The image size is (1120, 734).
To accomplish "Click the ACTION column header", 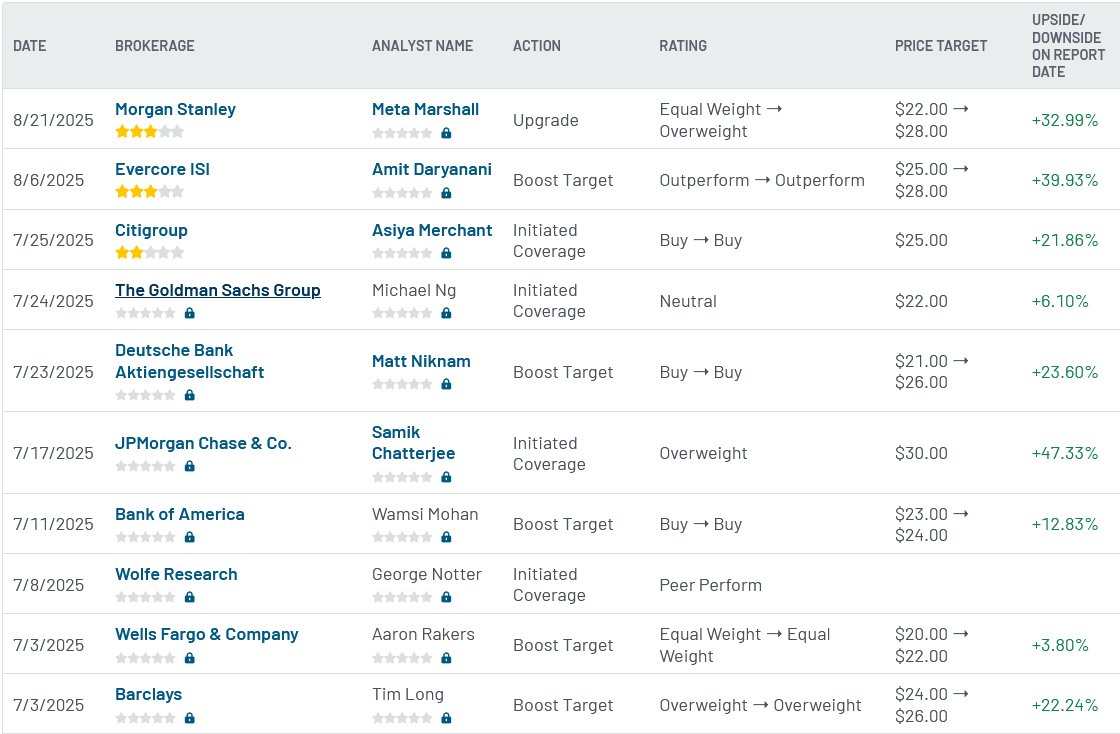I will click(536, 46).
